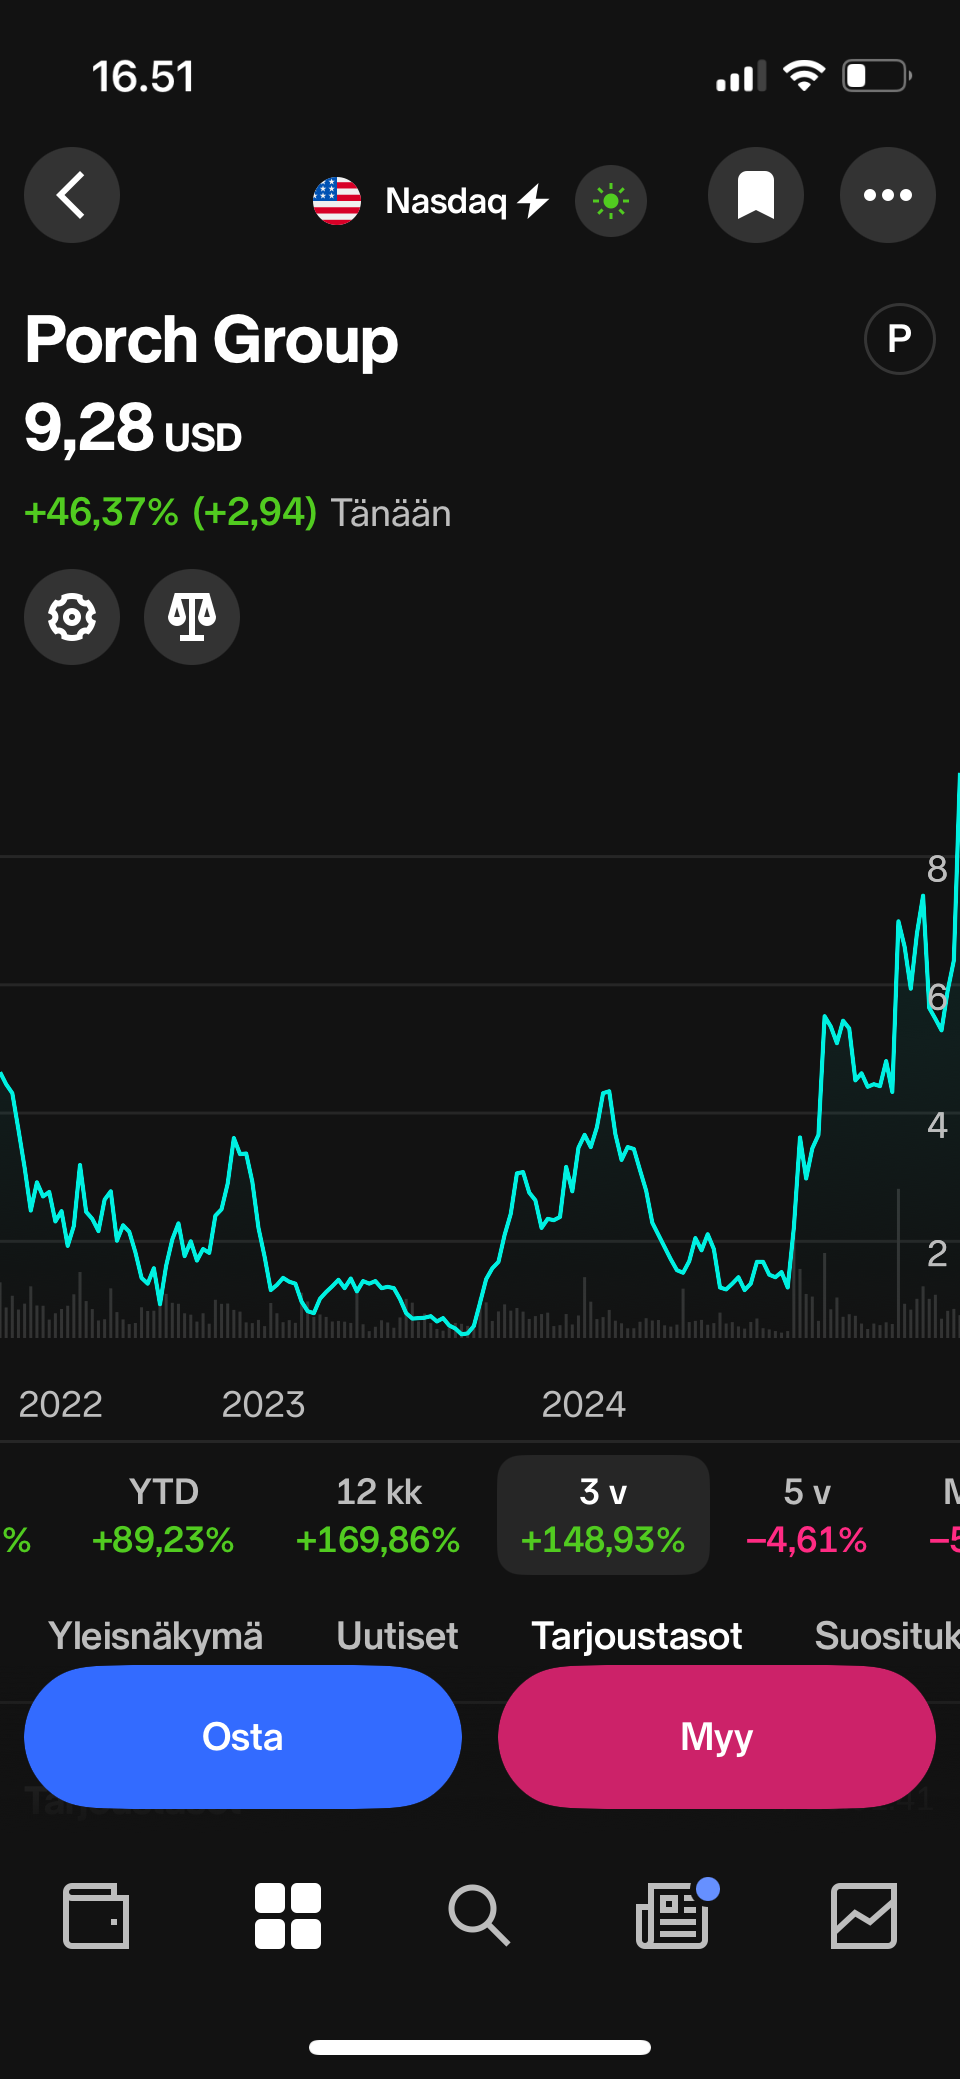This screenshot has width=960, height=2079.
Task: Tap the real-time lightning bolt icon
Action: pos(534,201)
